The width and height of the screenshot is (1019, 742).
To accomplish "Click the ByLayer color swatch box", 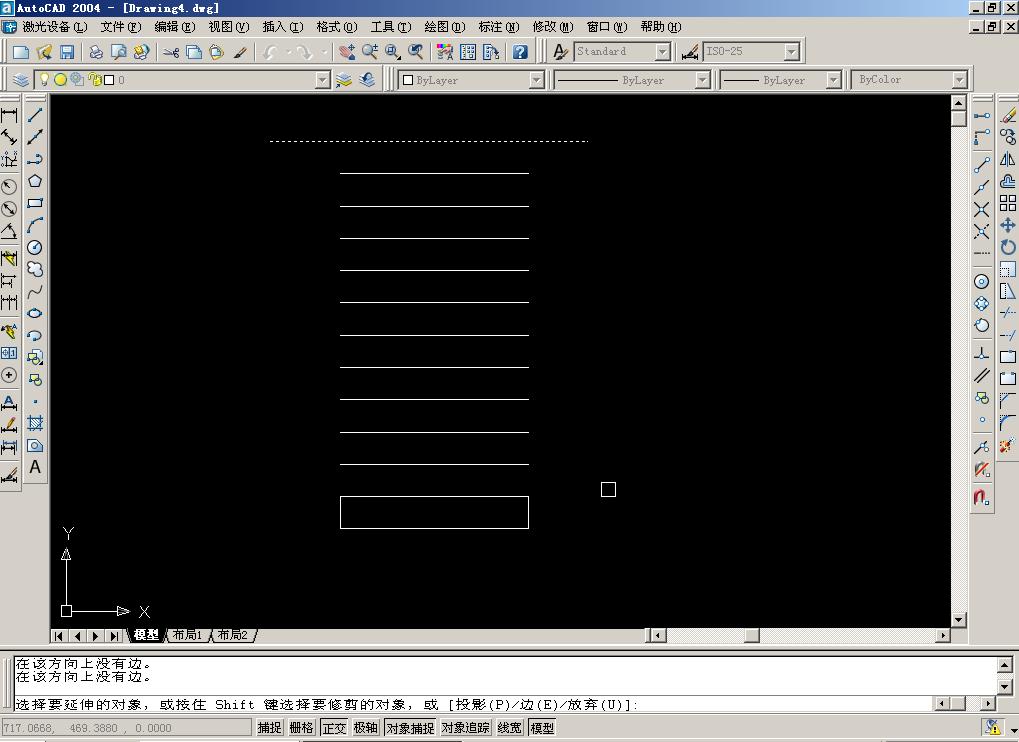I will (408, 81).
